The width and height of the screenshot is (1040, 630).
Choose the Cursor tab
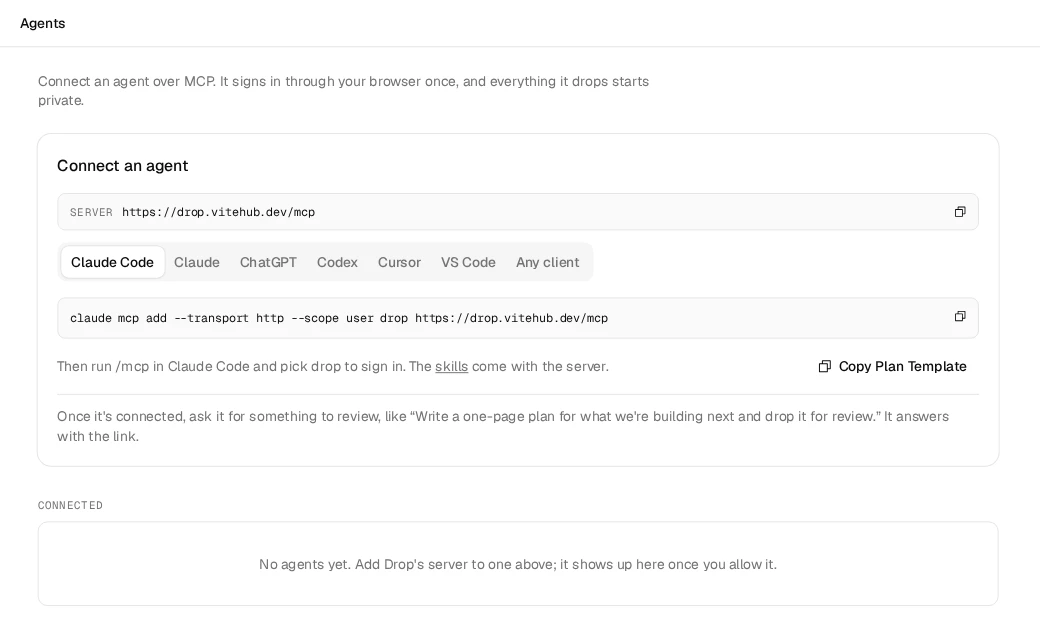pos(399,263)
